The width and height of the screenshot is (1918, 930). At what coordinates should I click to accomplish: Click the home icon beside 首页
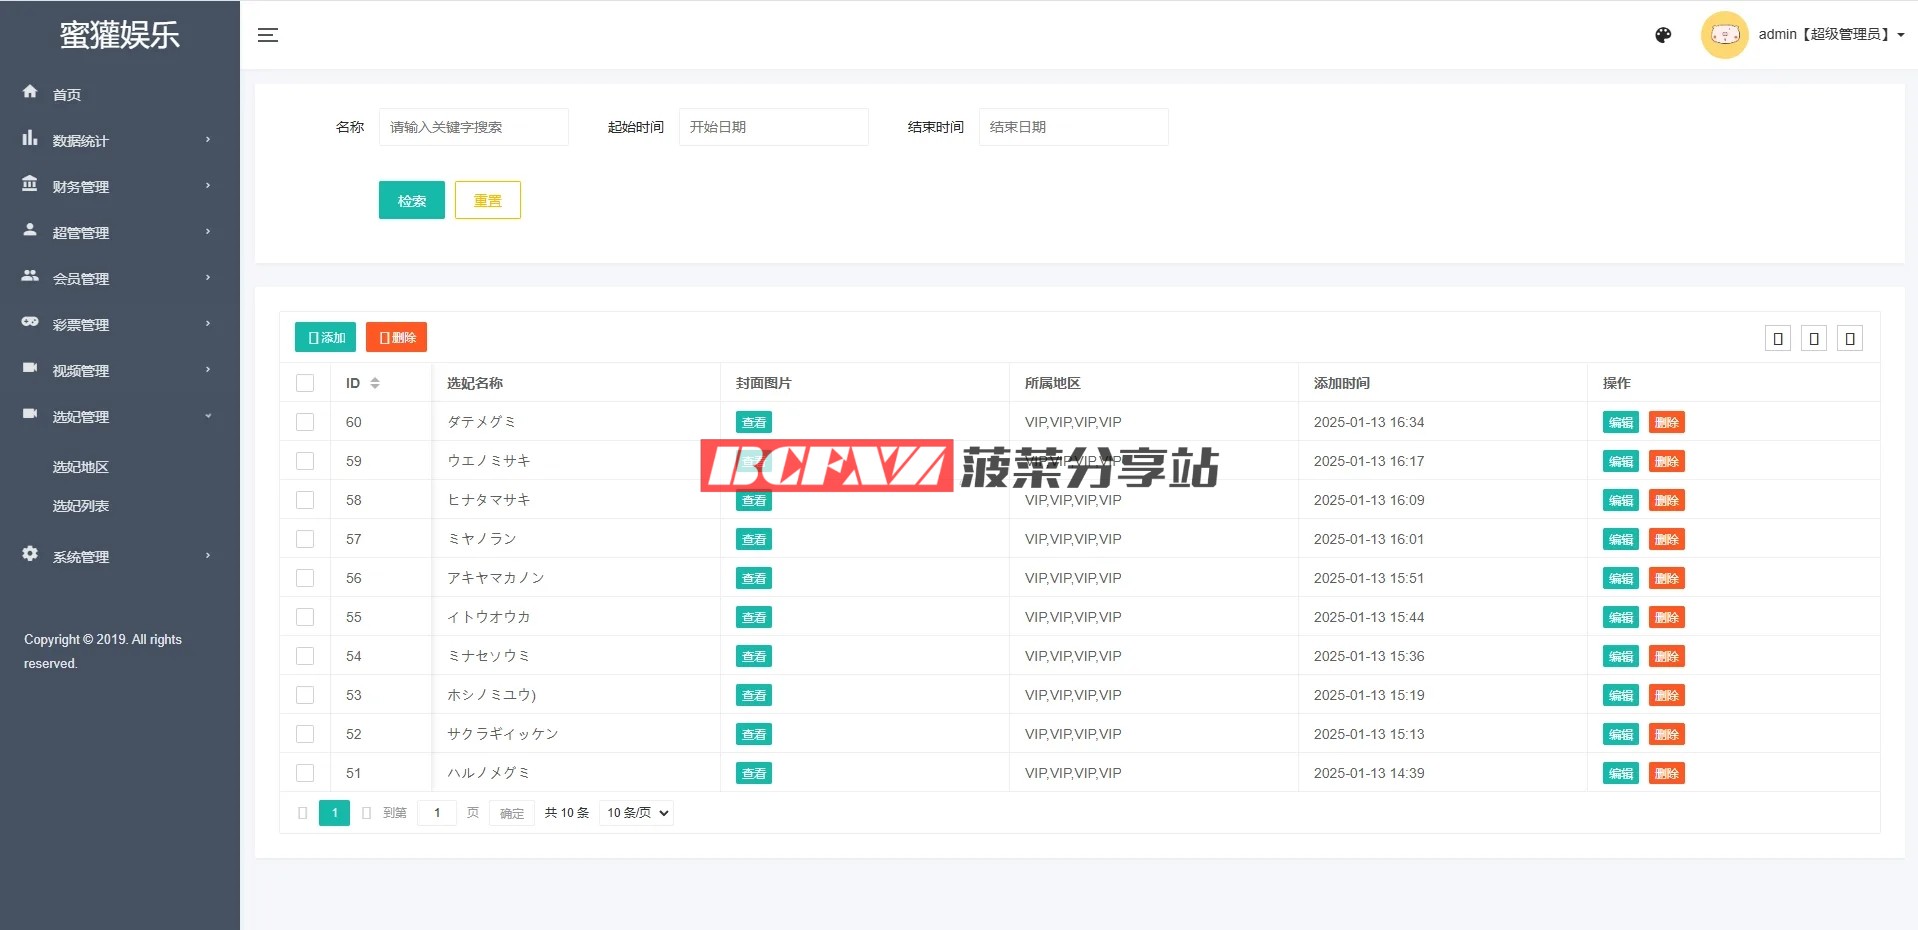point(30,92)
